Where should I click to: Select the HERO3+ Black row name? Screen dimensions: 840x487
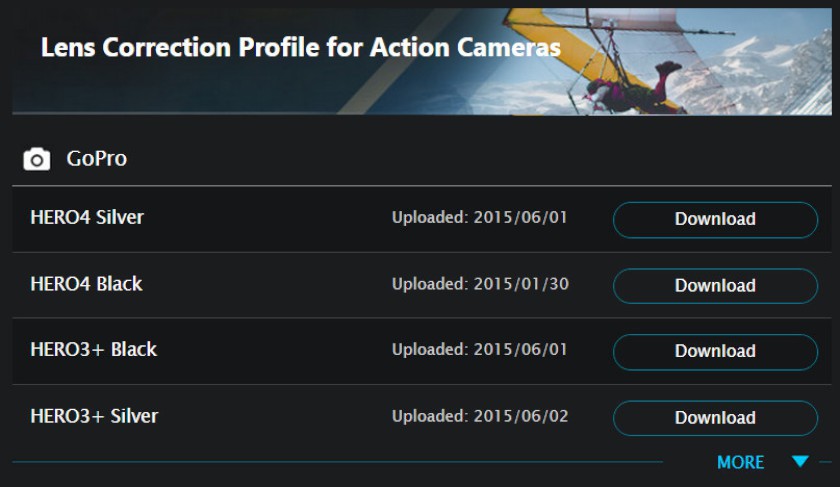pos(94,350)
